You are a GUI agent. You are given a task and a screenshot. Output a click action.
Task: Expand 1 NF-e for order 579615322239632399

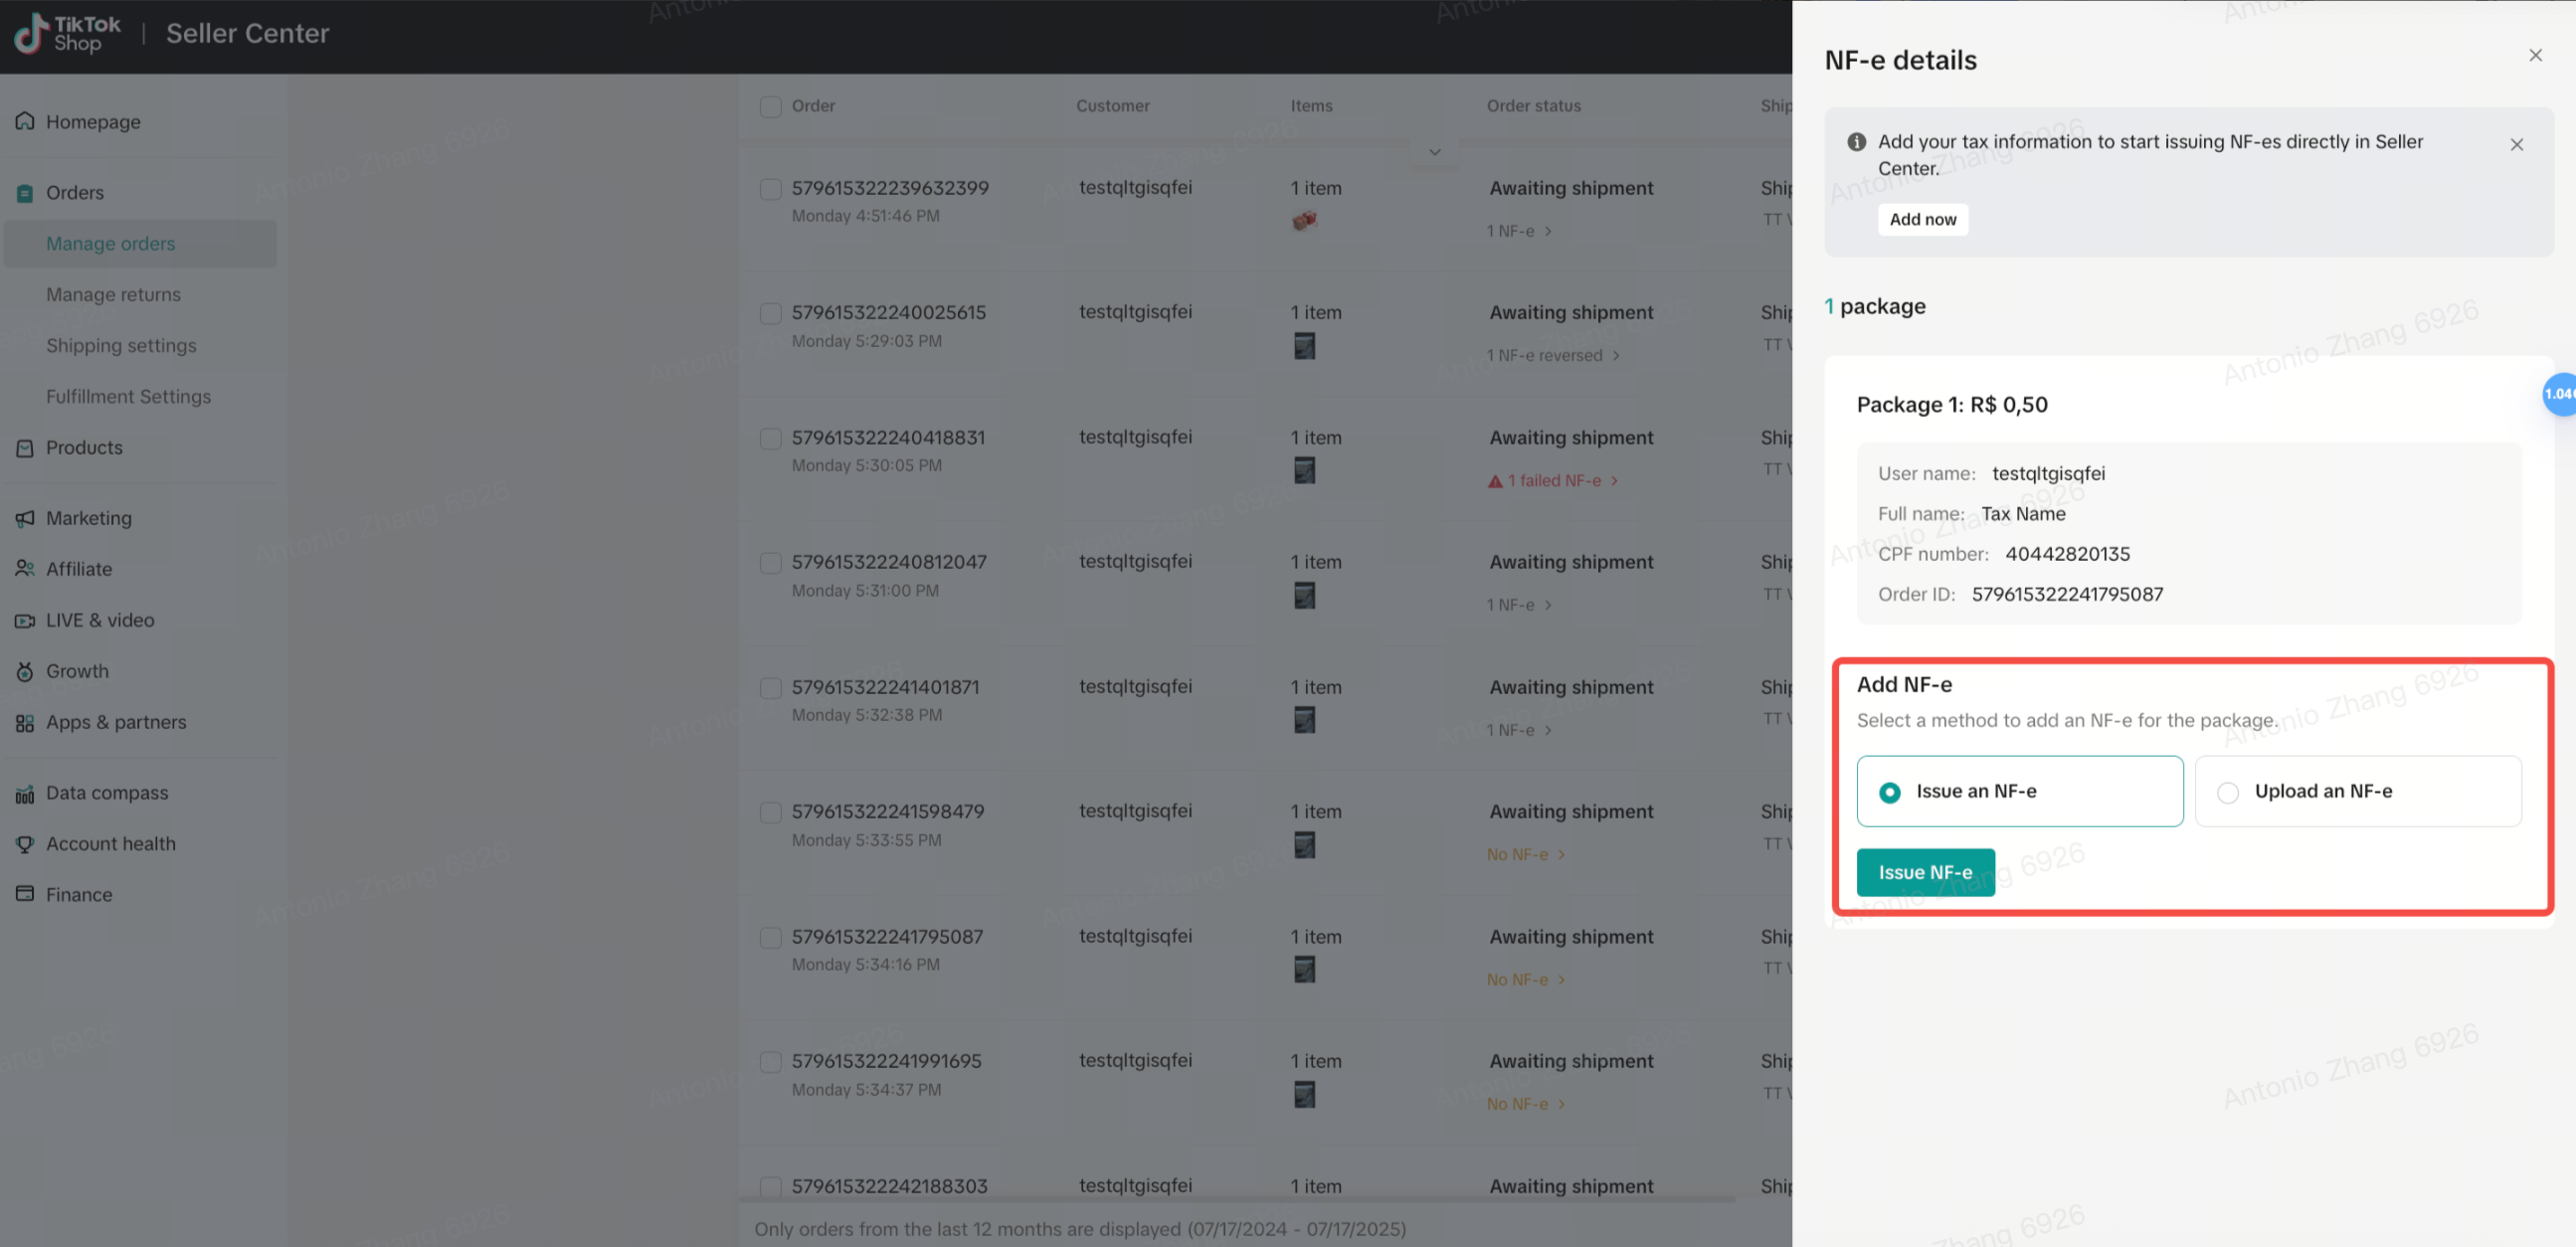tap(1518, 231)
